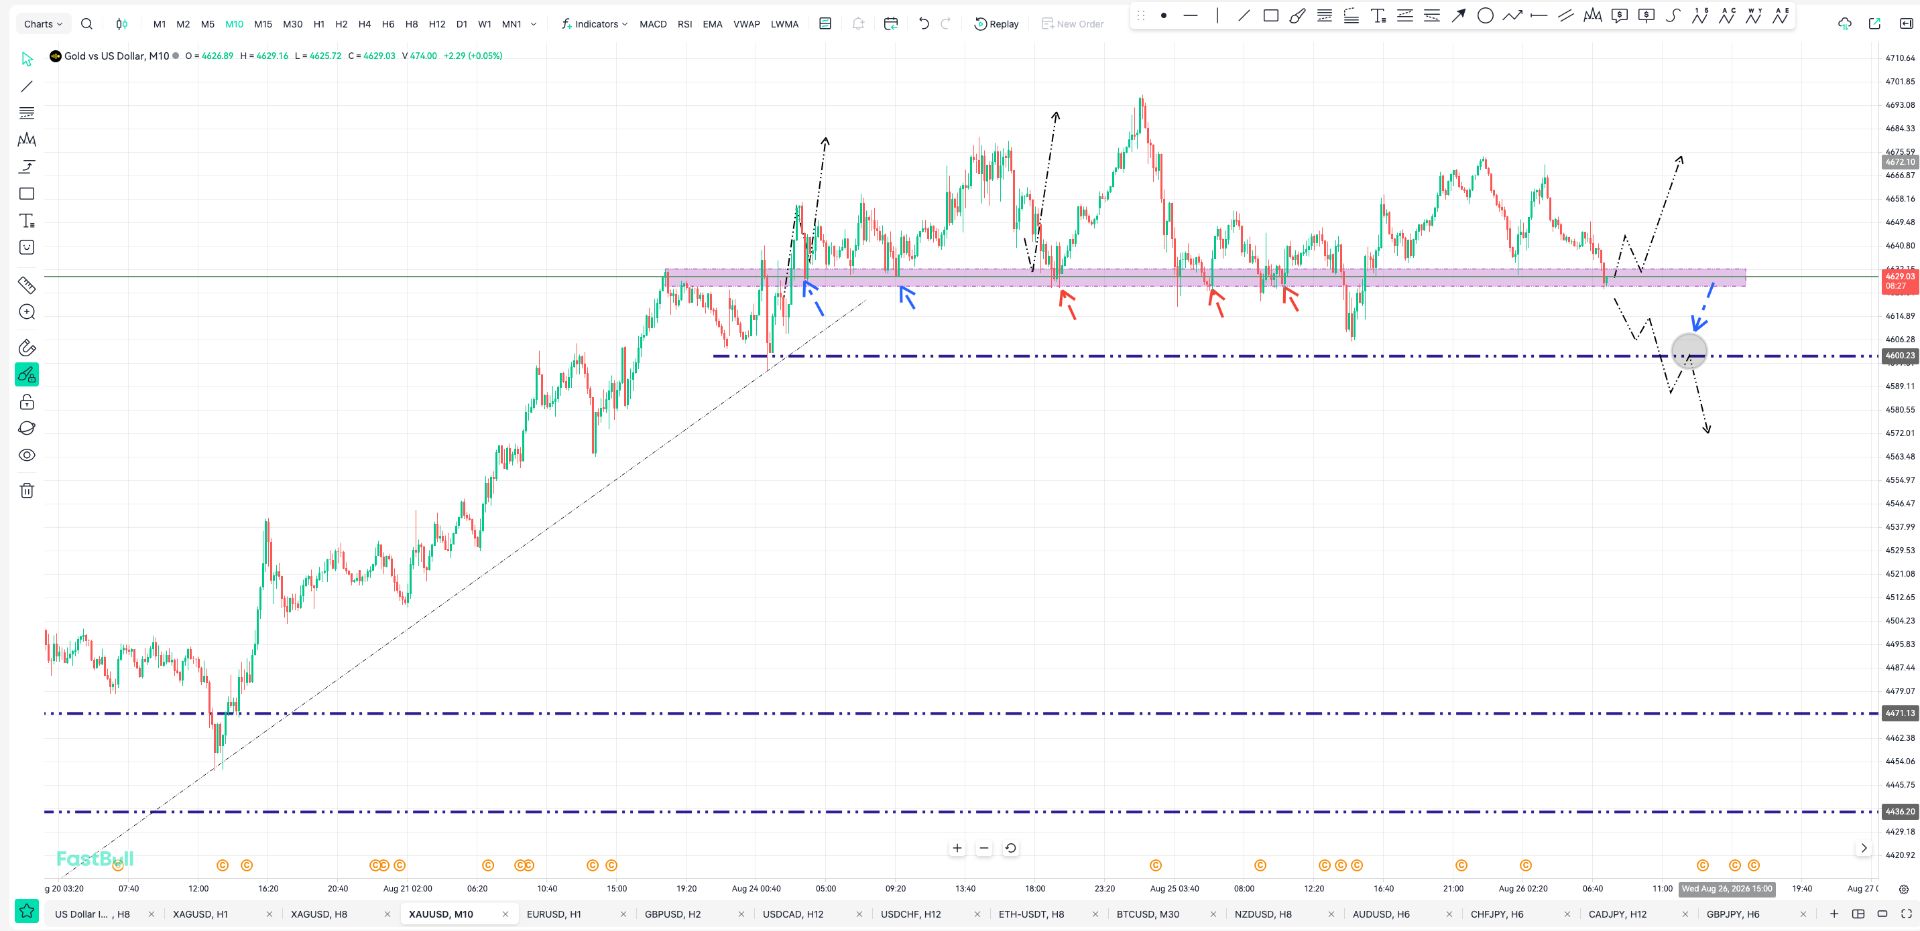Select the dot marker tool
This screenshot has height=931, width=1920.
1163,15
